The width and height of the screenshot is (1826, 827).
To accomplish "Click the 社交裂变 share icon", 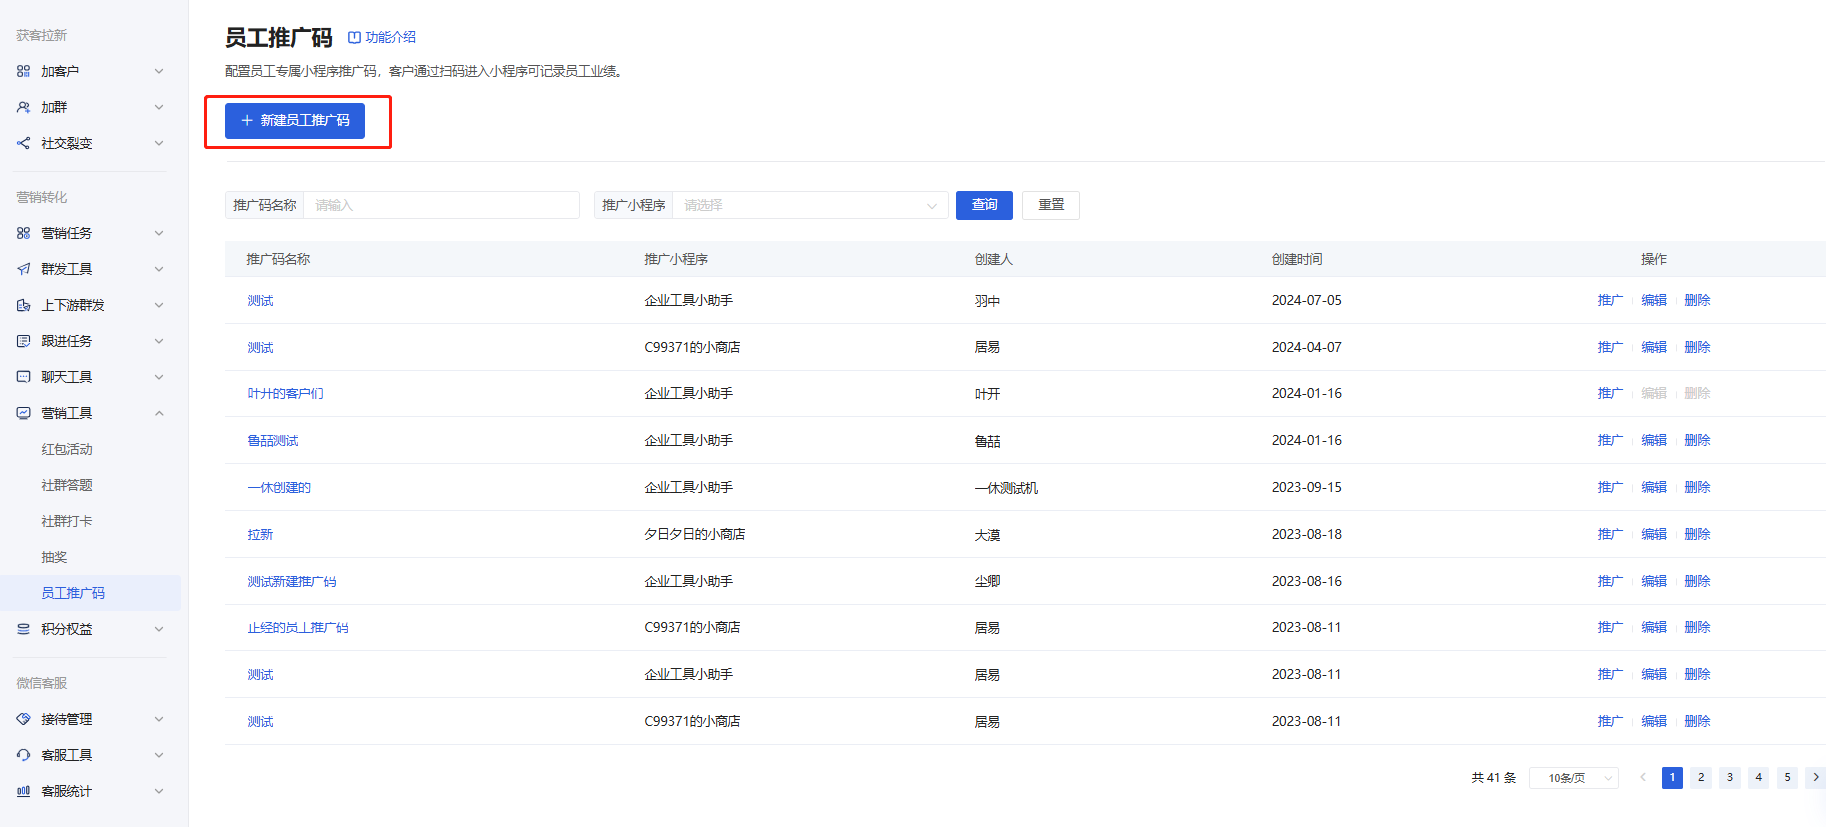I will point(23,143).
